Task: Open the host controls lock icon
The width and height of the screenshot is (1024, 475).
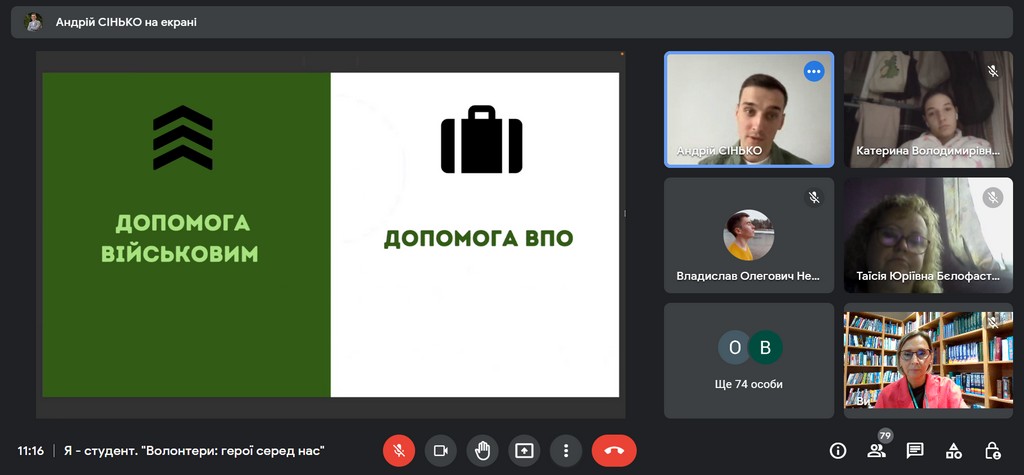Action: (x=992, y=451)
